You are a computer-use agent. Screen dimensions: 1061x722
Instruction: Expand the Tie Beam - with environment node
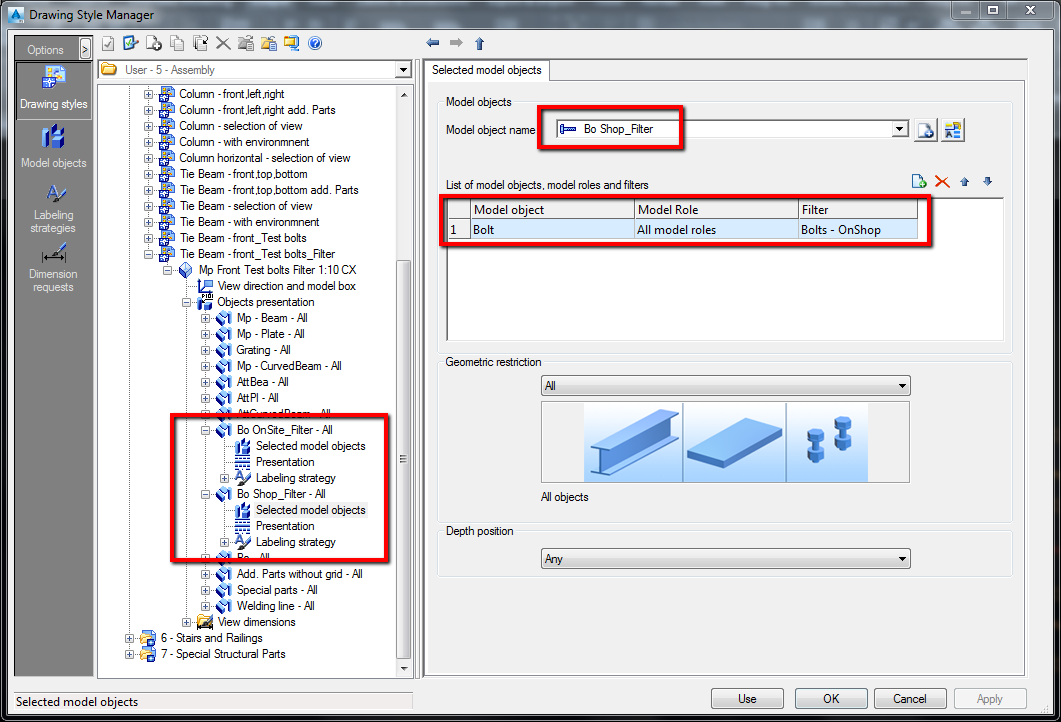tap(148, 221)
